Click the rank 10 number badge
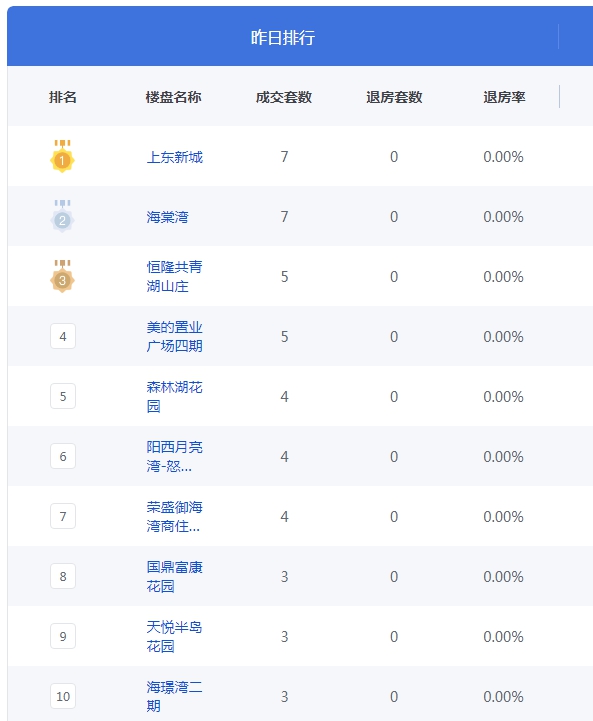Viewport: 593px width, 721px height. pos(63,696)
